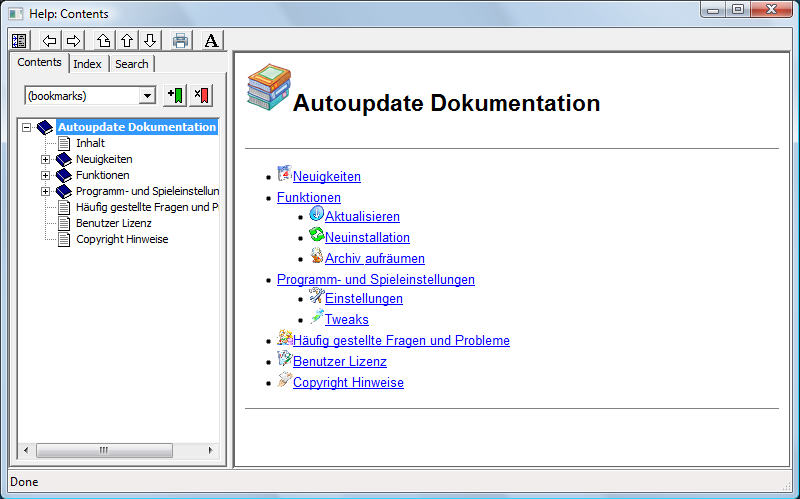Click the tree's horizontal scrollbar thumb
The width and height of the screenshot is (800, 499).
(103, 451)
